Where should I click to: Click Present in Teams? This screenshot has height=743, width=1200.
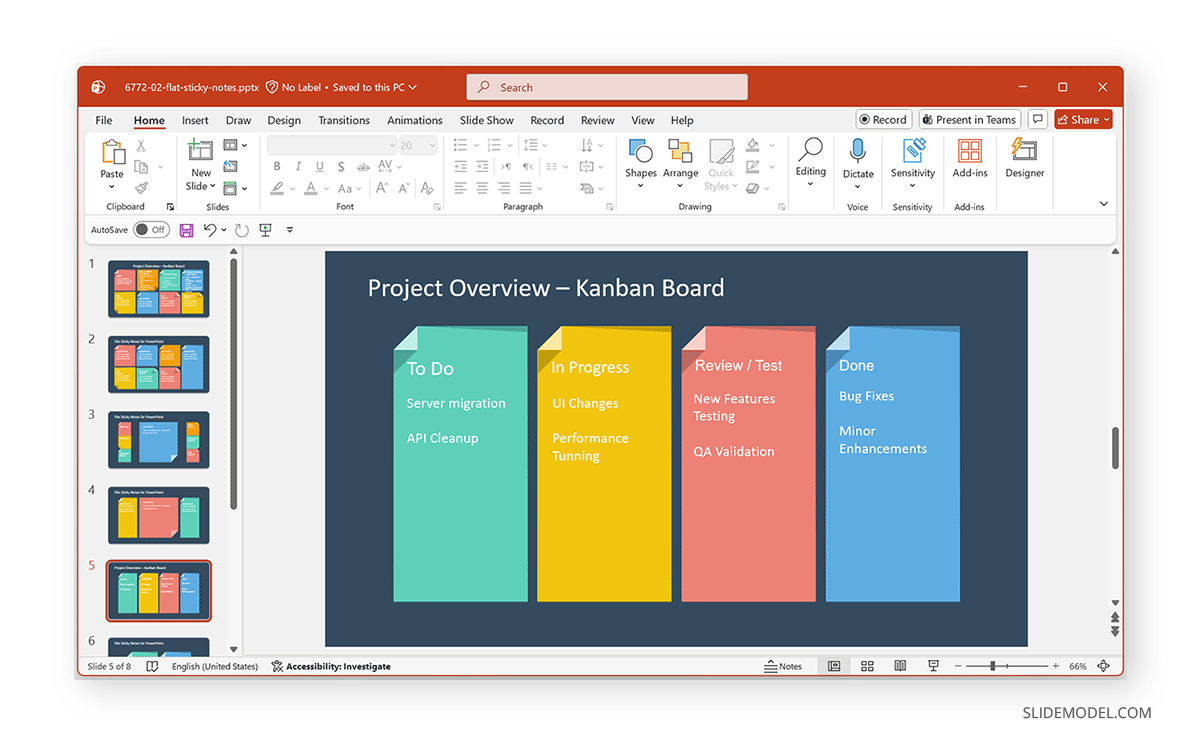tap(969, 119)
